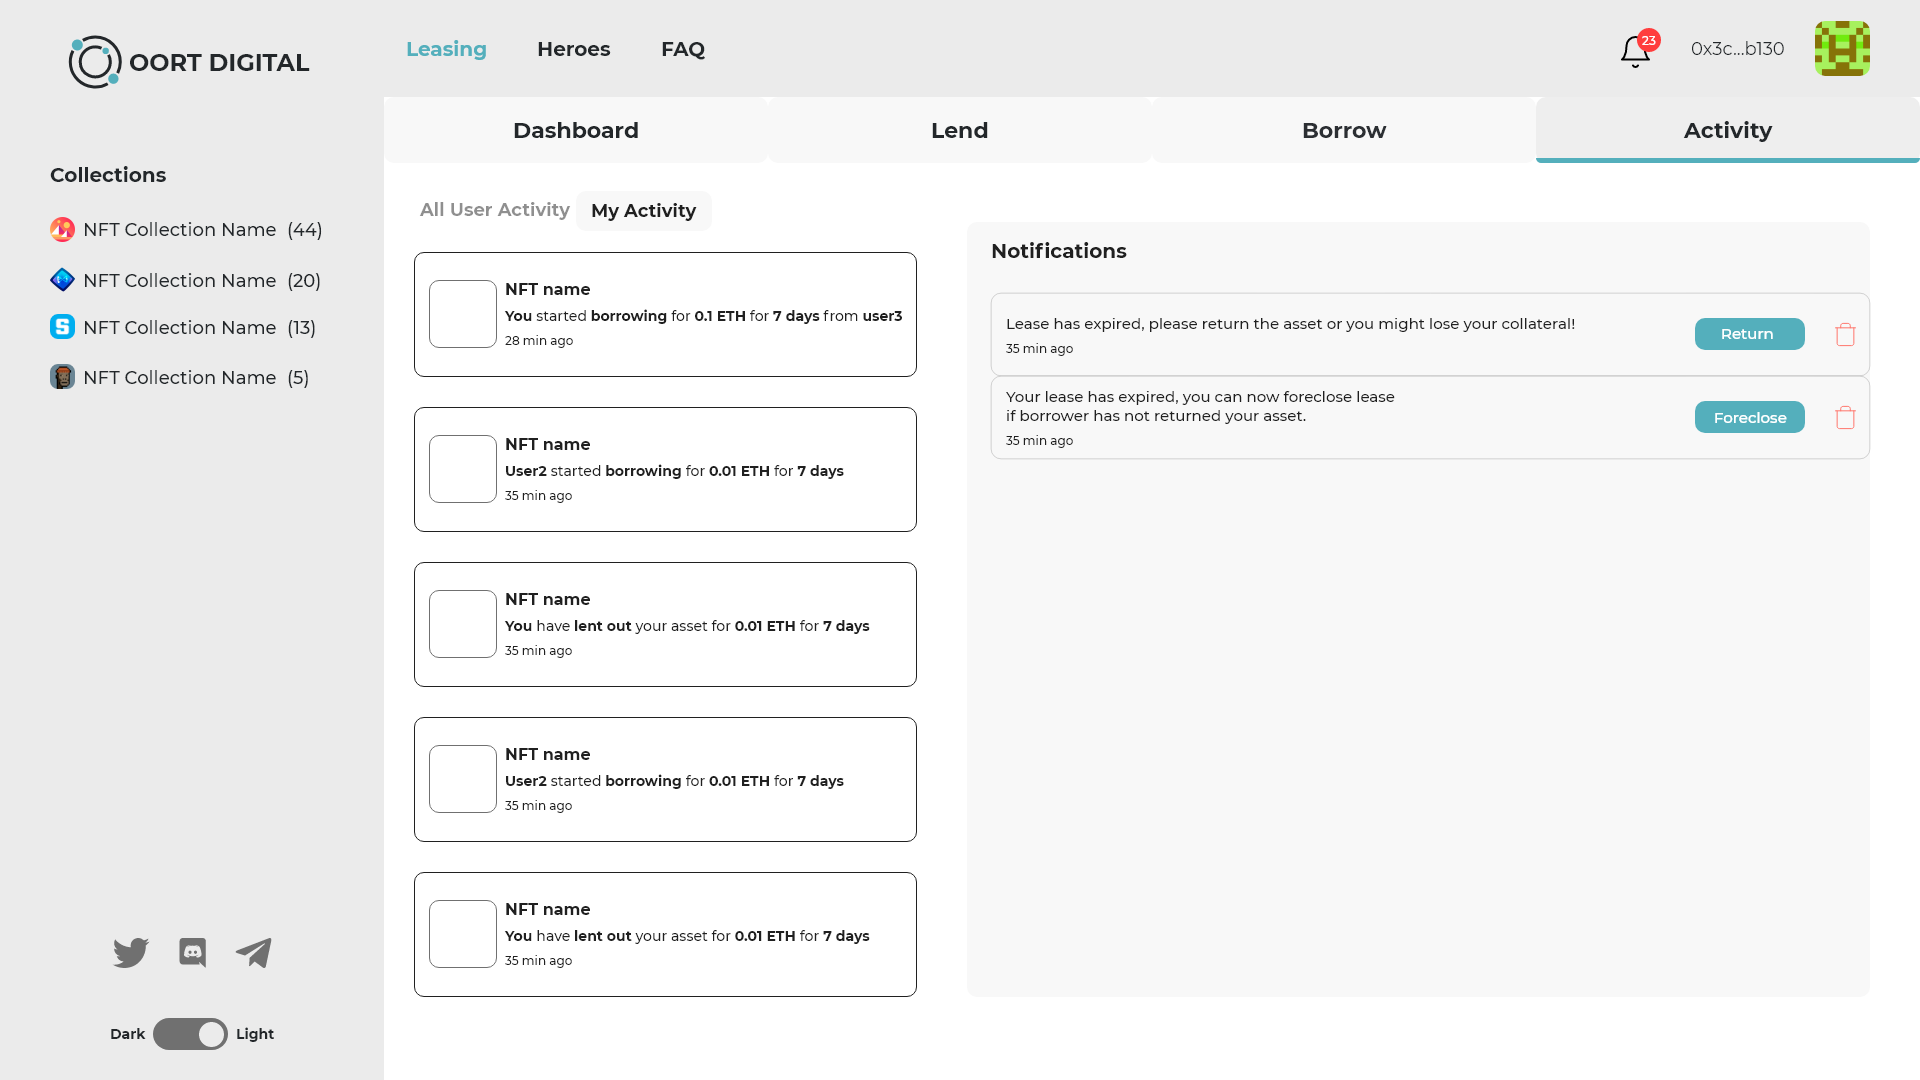Delete the lease-expired Return notification

click(x=1845, y=334)
